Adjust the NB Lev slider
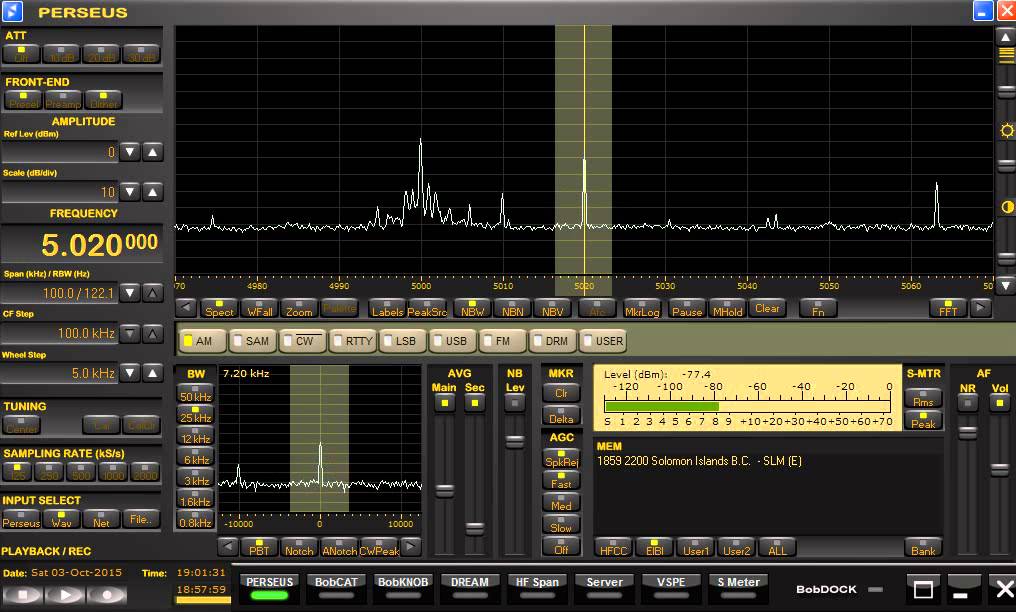 point(514,442)
